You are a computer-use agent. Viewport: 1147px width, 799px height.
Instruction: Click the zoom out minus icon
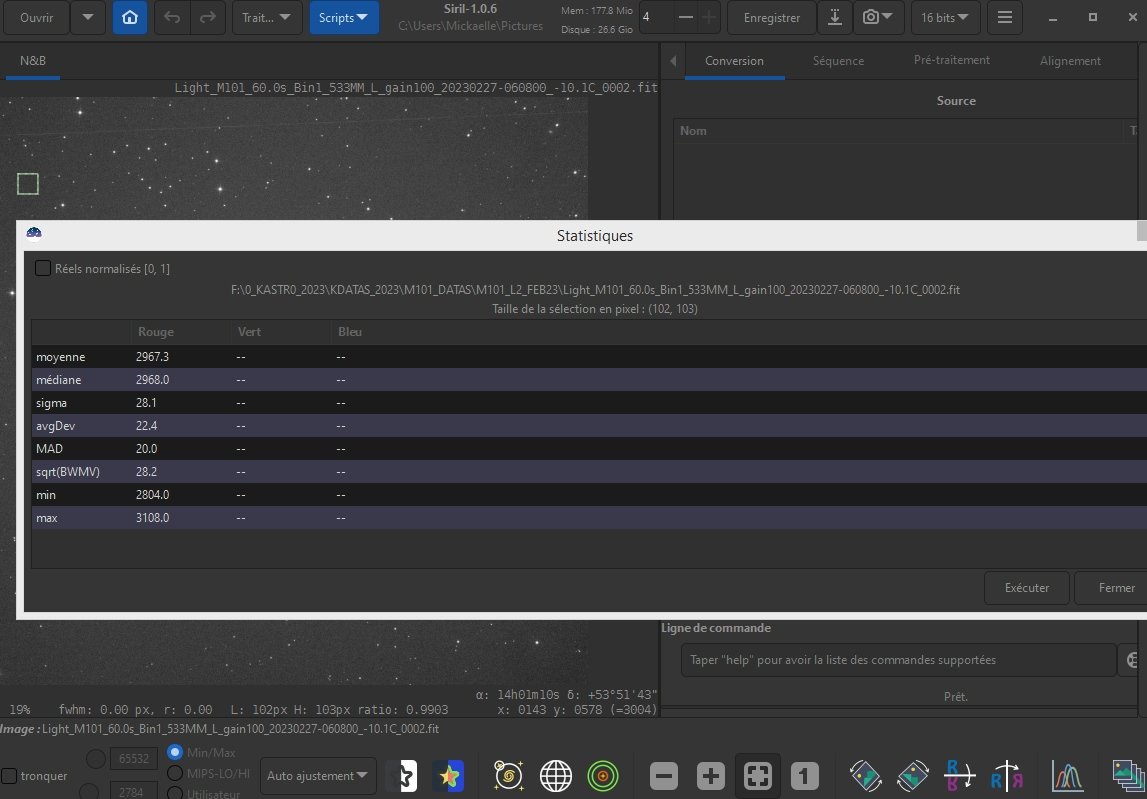[x=663, y=776]
